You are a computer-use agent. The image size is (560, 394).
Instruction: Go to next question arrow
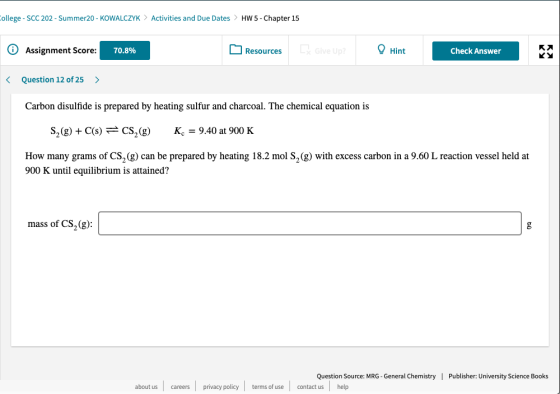[97, 80]
